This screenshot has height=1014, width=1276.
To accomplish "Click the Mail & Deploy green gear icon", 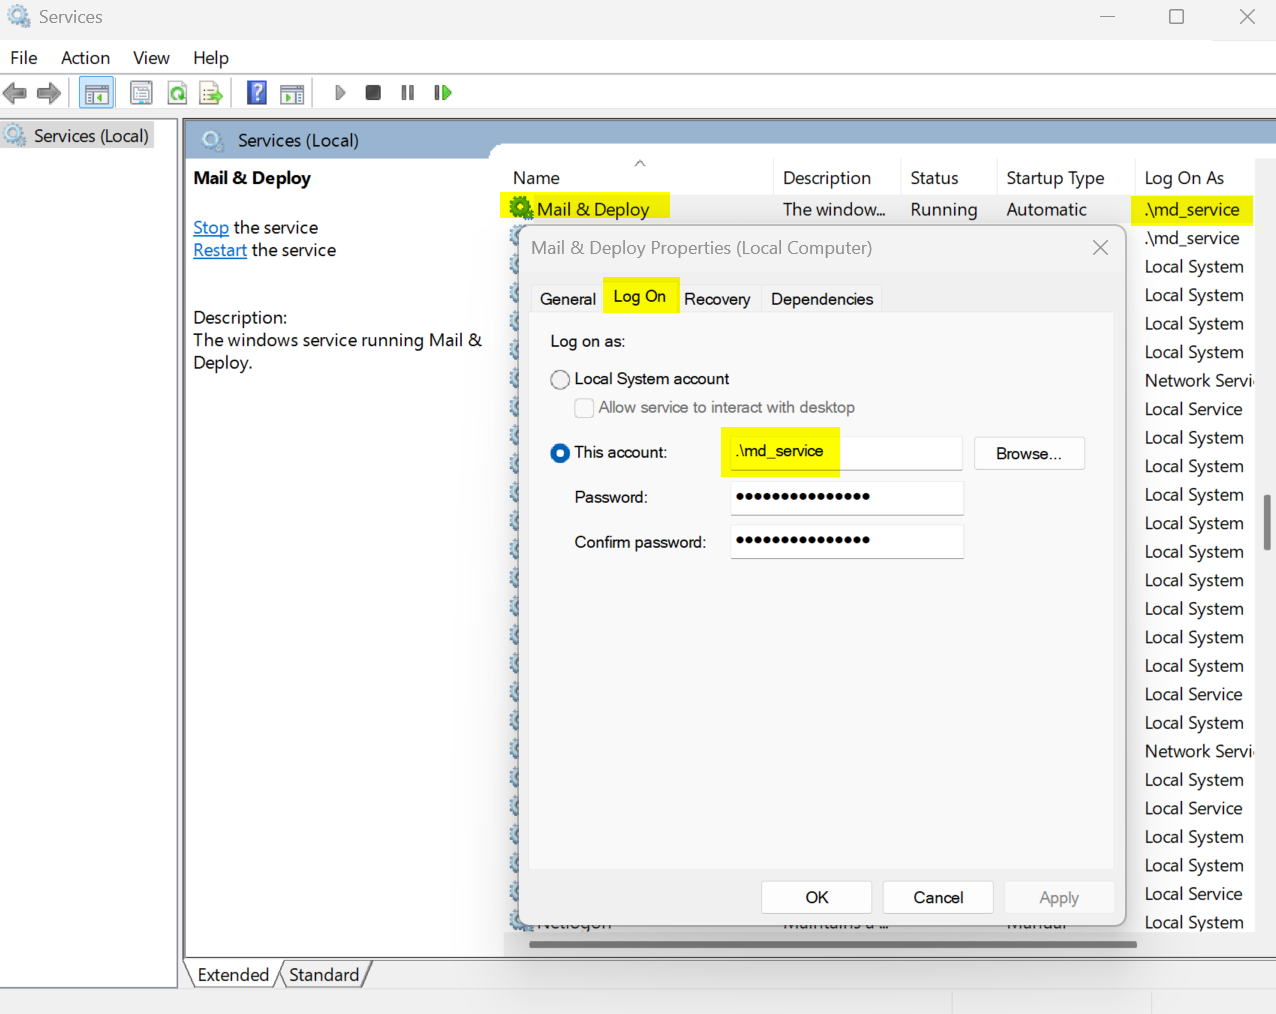I will click(x=521, y=208).
